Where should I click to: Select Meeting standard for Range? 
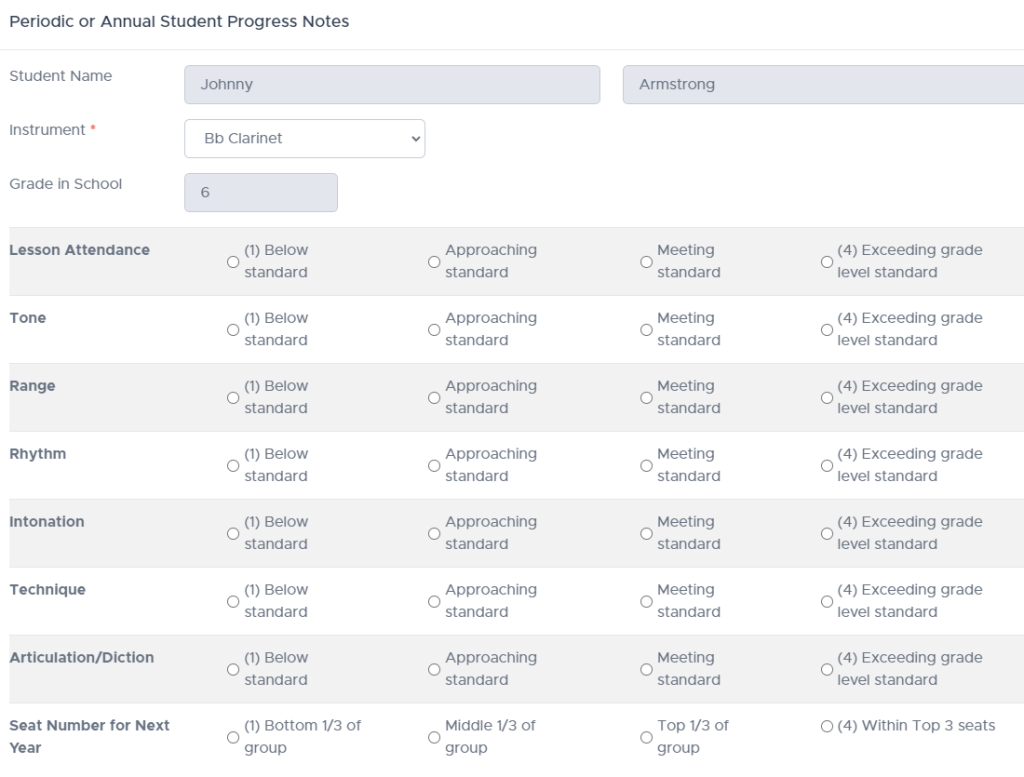tap(646, 398)
